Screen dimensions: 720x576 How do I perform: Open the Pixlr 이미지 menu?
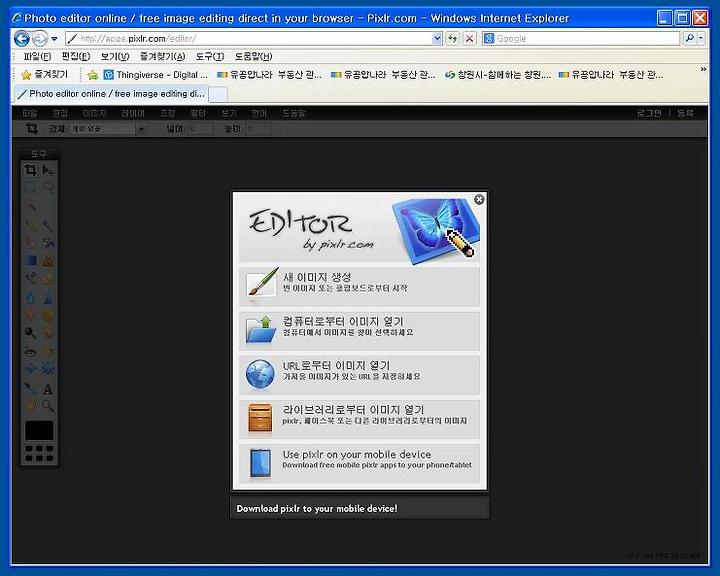coord(95,113)
